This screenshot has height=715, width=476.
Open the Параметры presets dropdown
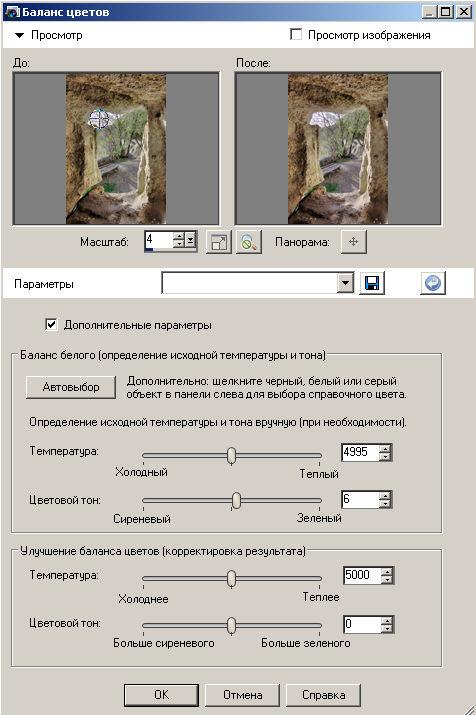(x=346, y=284)
